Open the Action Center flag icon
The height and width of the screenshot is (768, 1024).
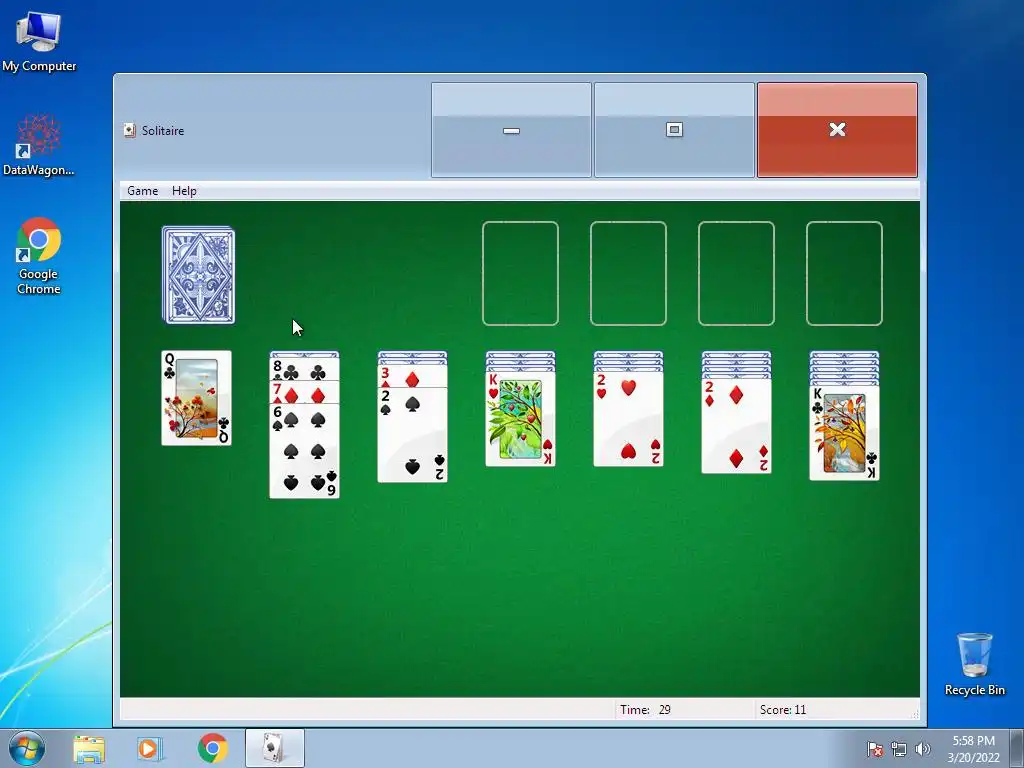(875, 749)
